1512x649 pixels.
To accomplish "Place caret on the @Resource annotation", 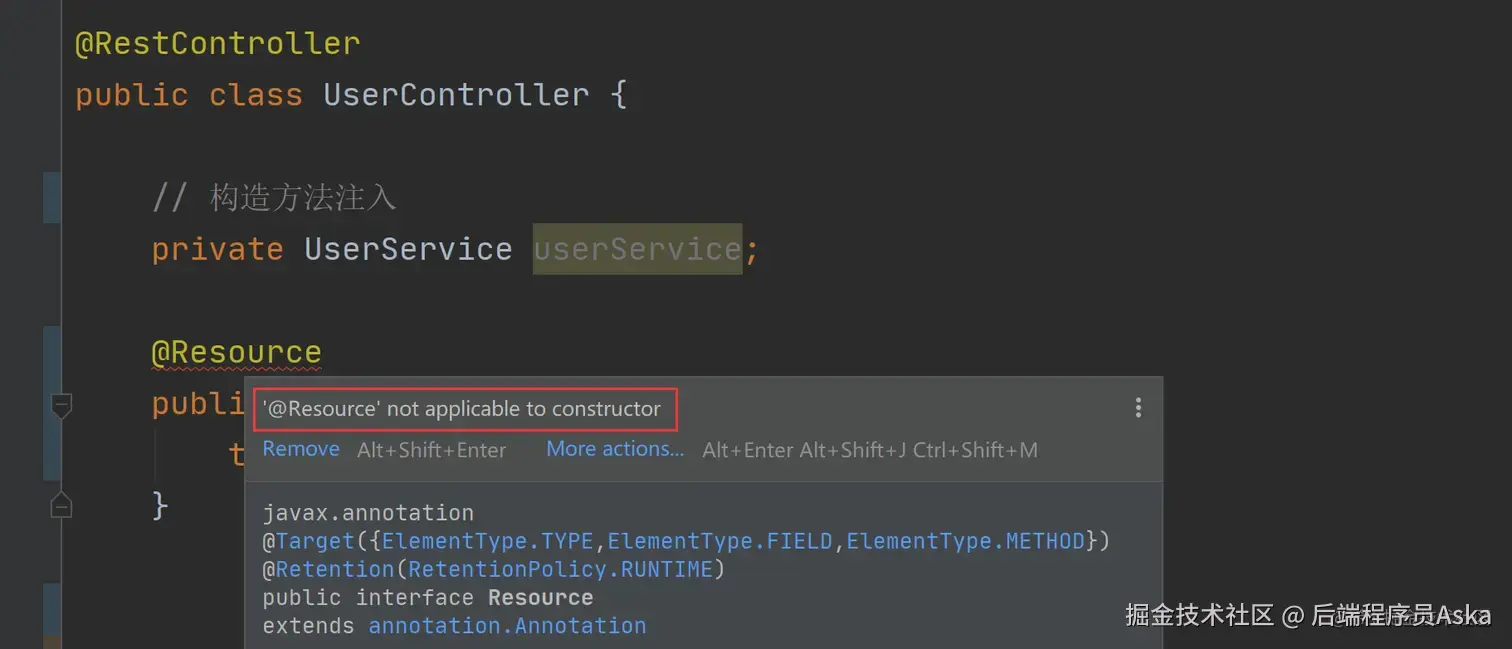I will click(236, 352).
